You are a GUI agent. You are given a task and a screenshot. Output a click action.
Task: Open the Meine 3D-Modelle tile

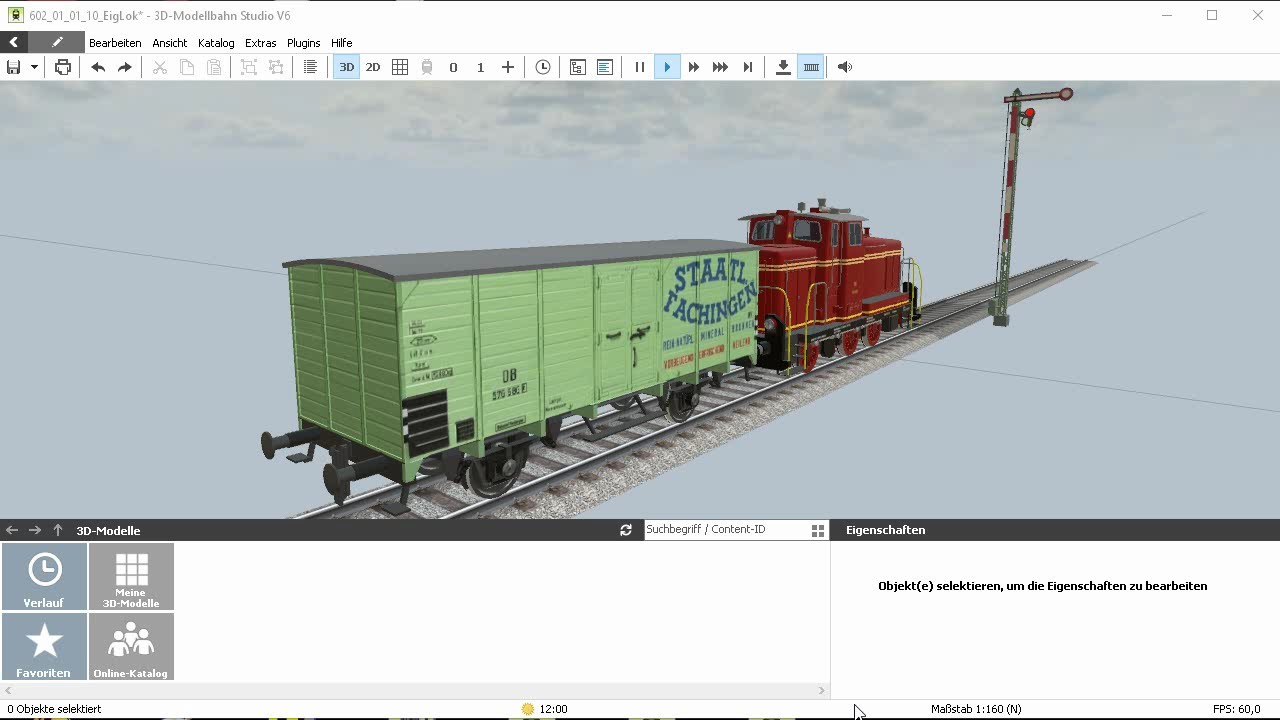(x=131, y=577)
